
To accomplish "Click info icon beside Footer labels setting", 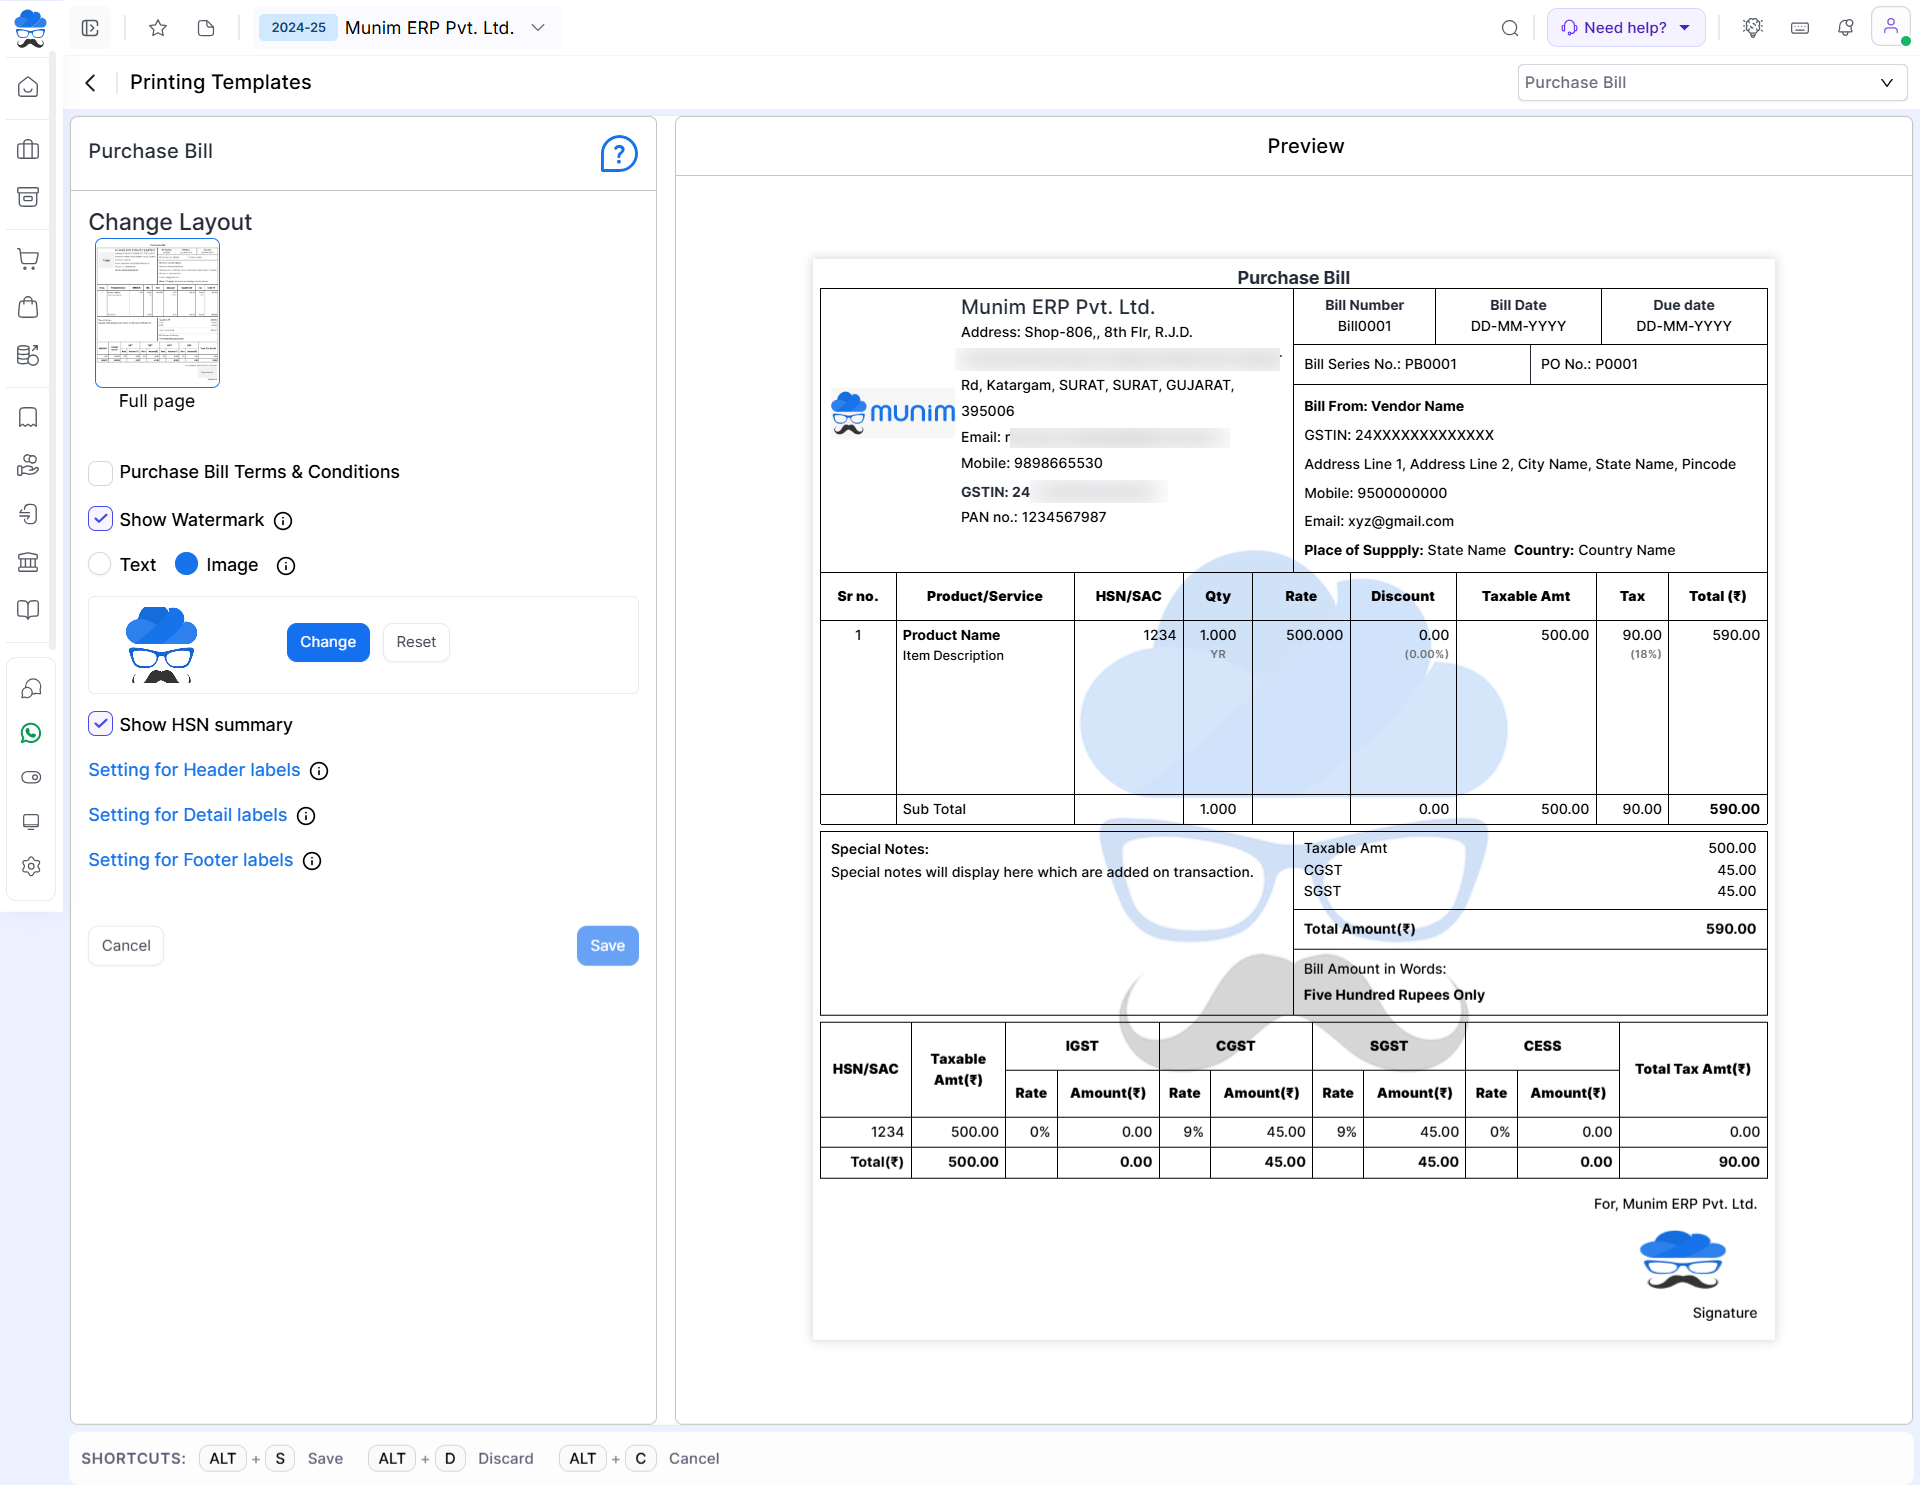I will point(312,861).
